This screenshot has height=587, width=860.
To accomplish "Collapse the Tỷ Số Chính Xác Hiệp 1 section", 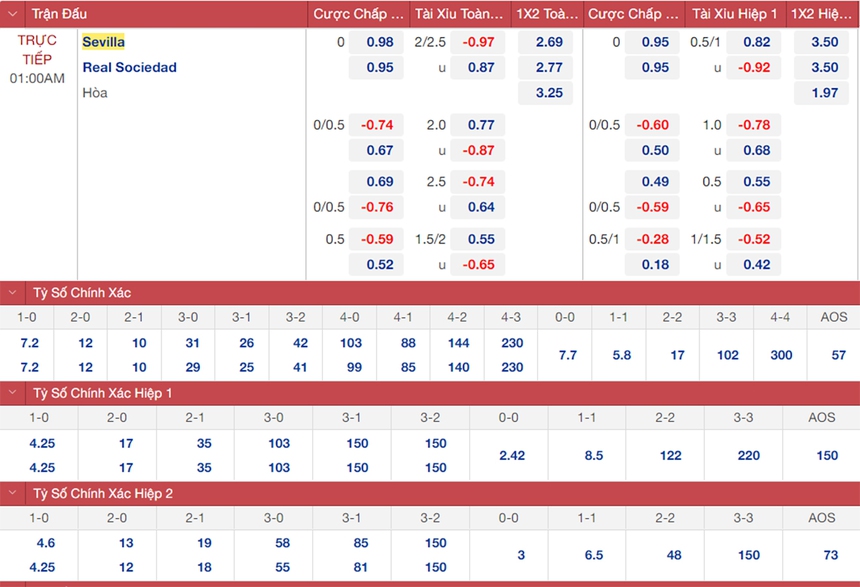I will point(13,393).
